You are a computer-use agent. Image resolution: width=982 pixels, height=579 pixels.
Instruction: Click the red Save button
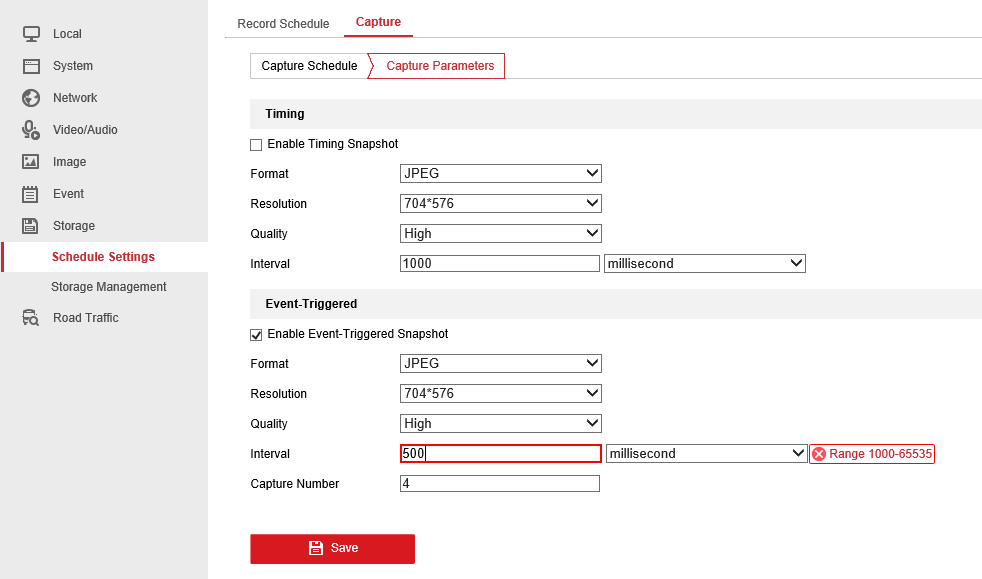tap(332, 548)
